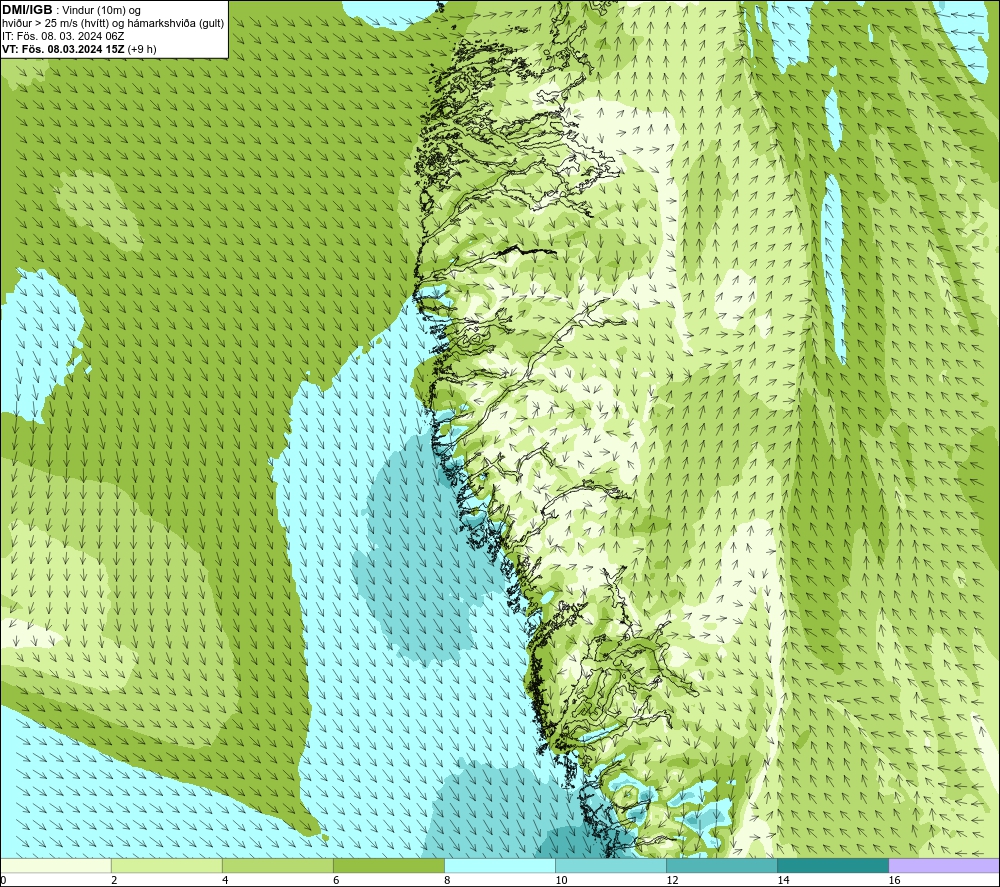Click the pale yellow 0–2 m/s legend swatch
Screen dimensions: 1000x887
point(56,865)
